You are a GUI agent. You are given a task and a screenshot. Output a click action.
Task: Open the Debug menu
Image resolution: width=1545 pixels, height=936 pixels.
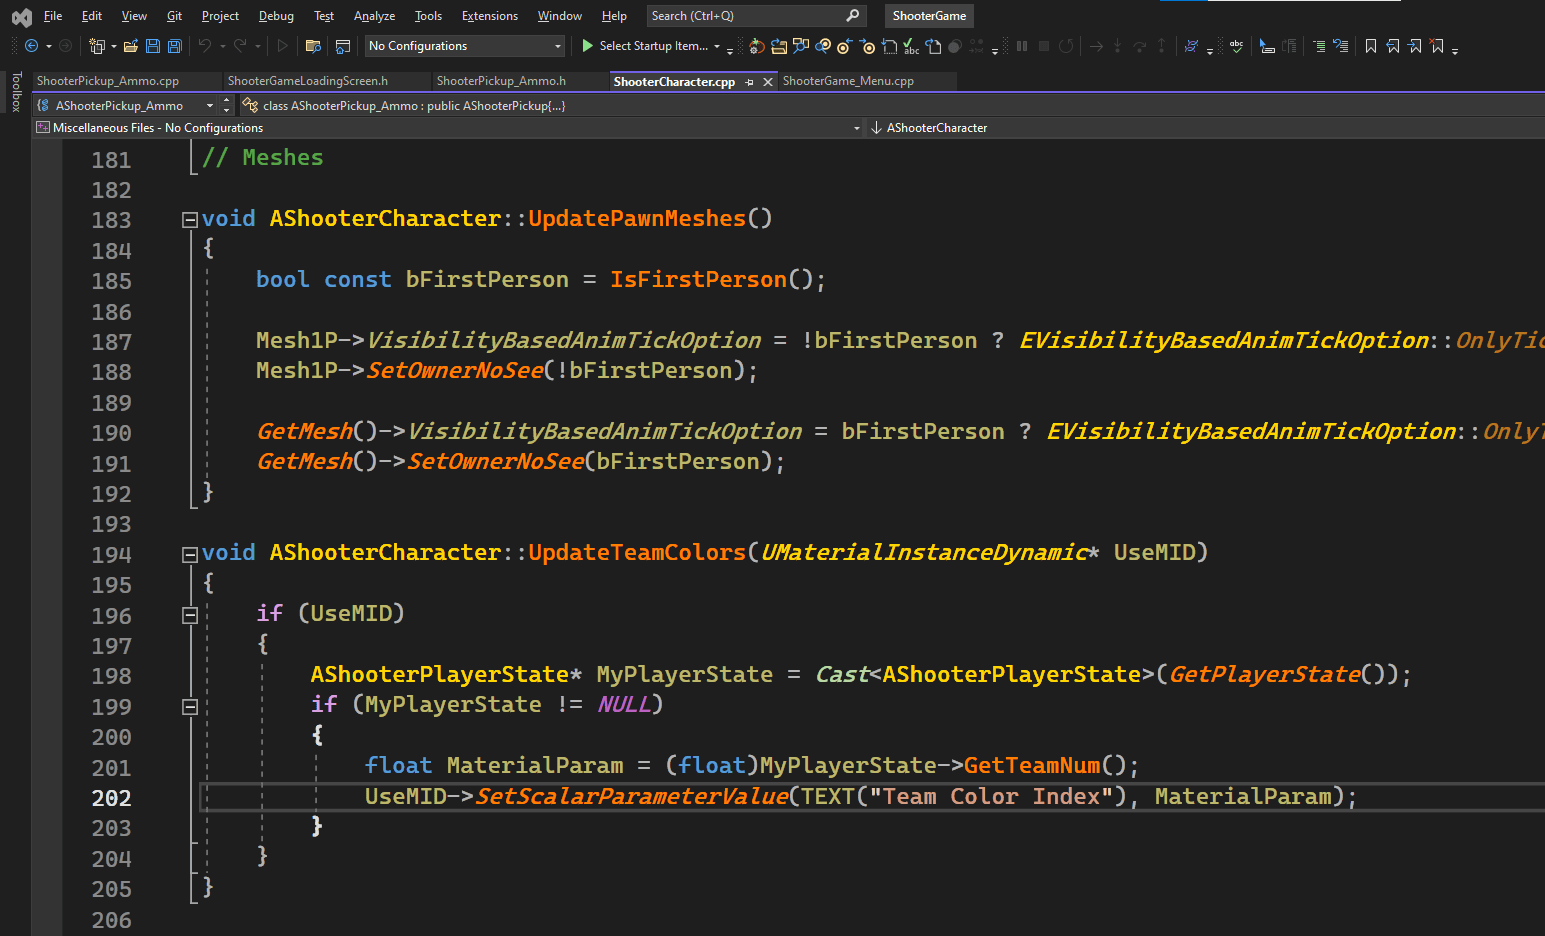(x=276, y=16)
